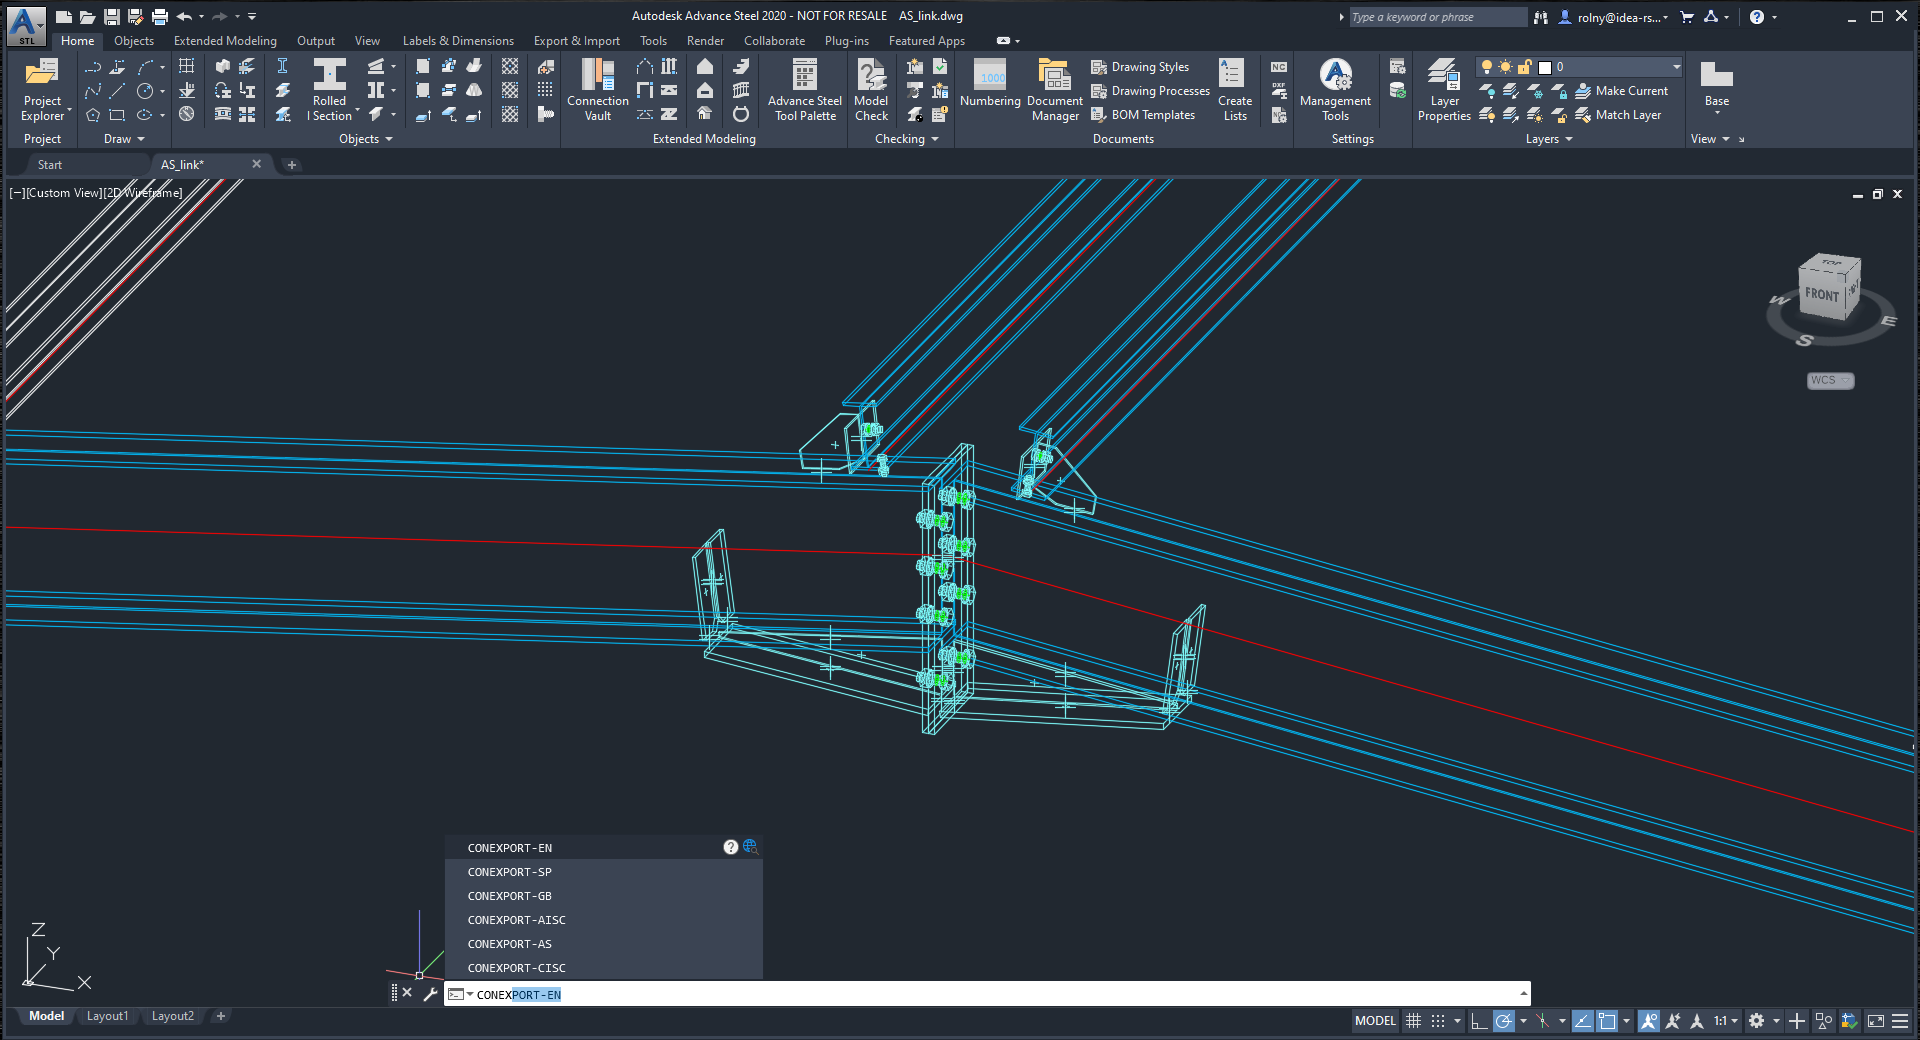Select the Line draw tool
The image size is (1920, 1040).
118,91
